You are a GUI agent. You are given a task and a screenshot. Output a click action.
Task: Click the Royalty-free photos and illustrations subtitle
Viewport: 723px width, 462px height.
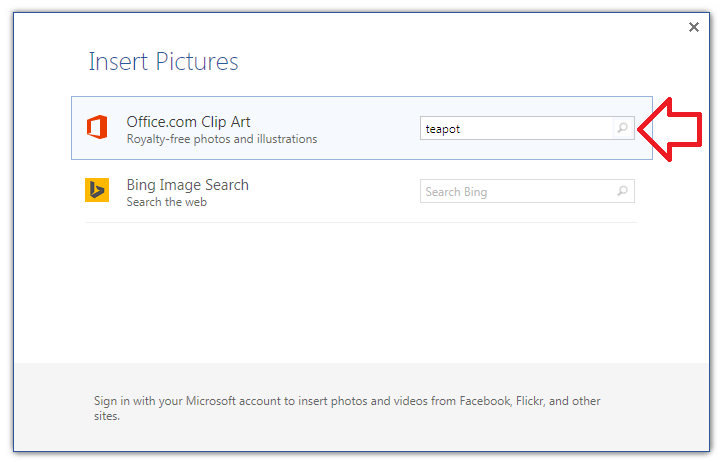[x=221, y=139]
